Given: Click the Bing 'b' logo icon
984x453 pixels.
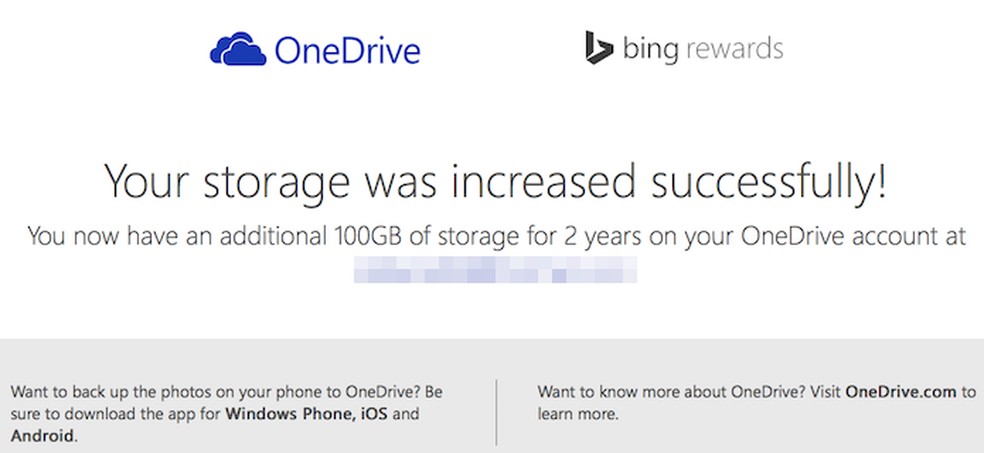Looking at the screenshot, I should 598,49.
